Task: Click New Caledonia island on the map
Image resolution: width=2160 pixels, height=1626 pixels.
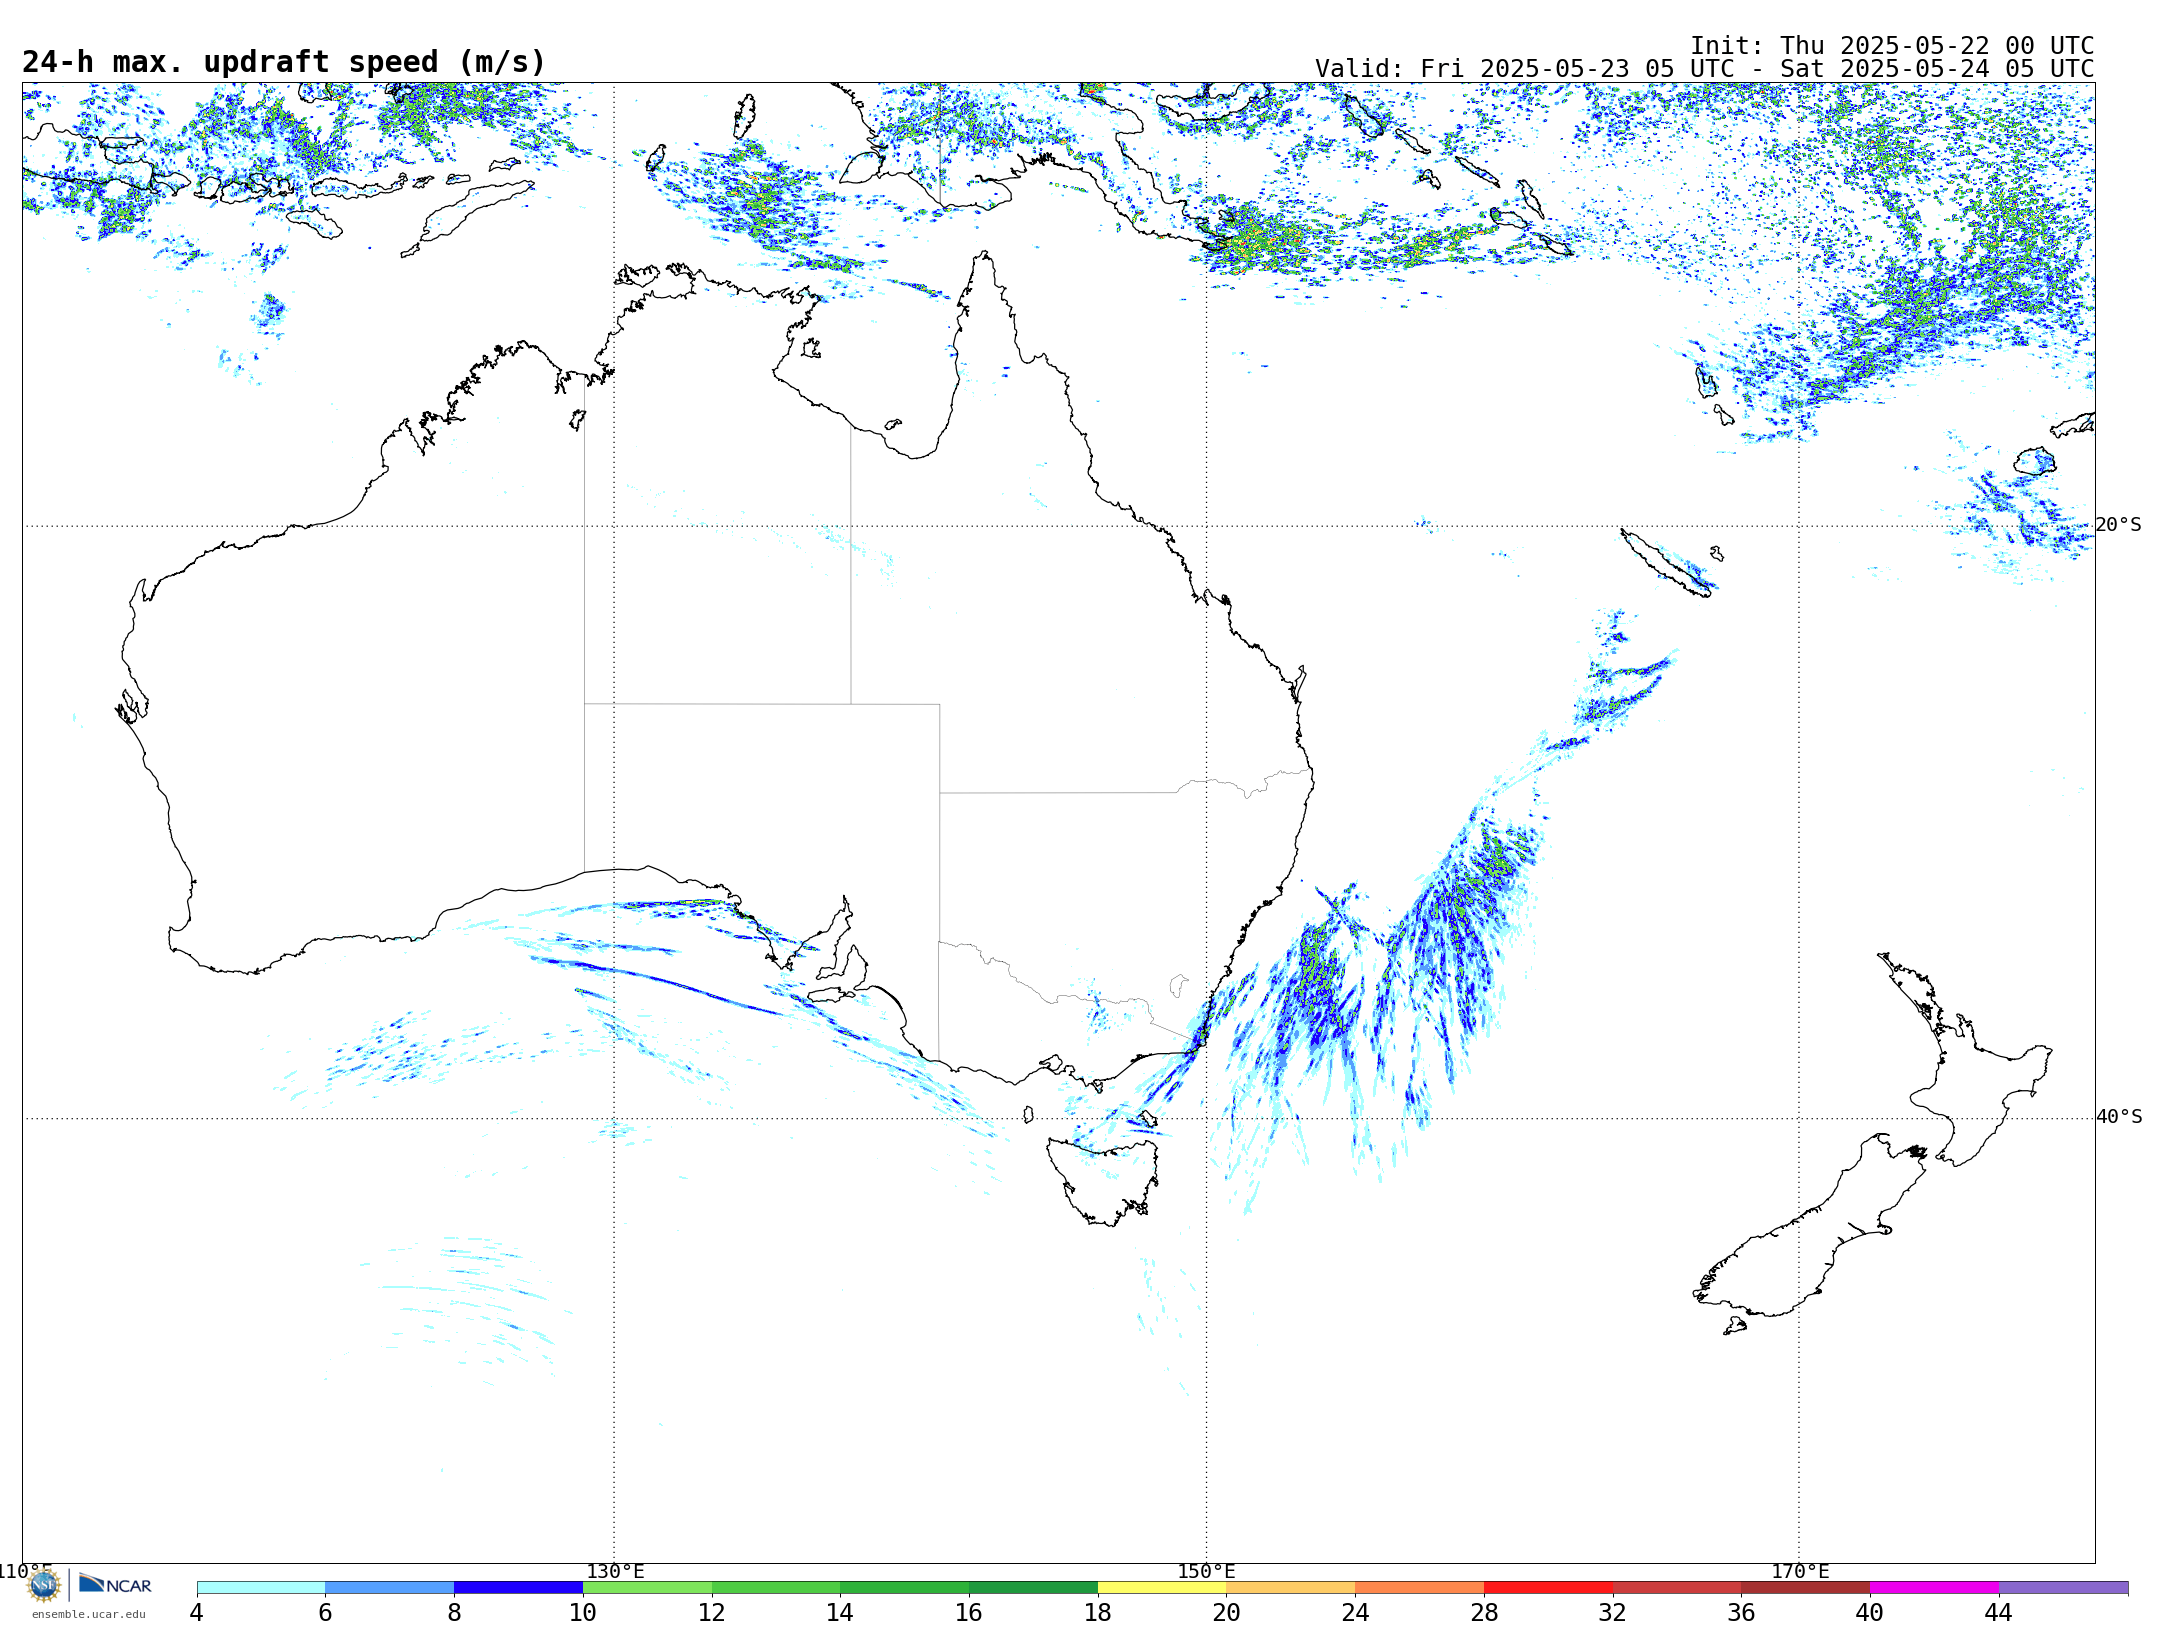Action: tap(1665, 563)
